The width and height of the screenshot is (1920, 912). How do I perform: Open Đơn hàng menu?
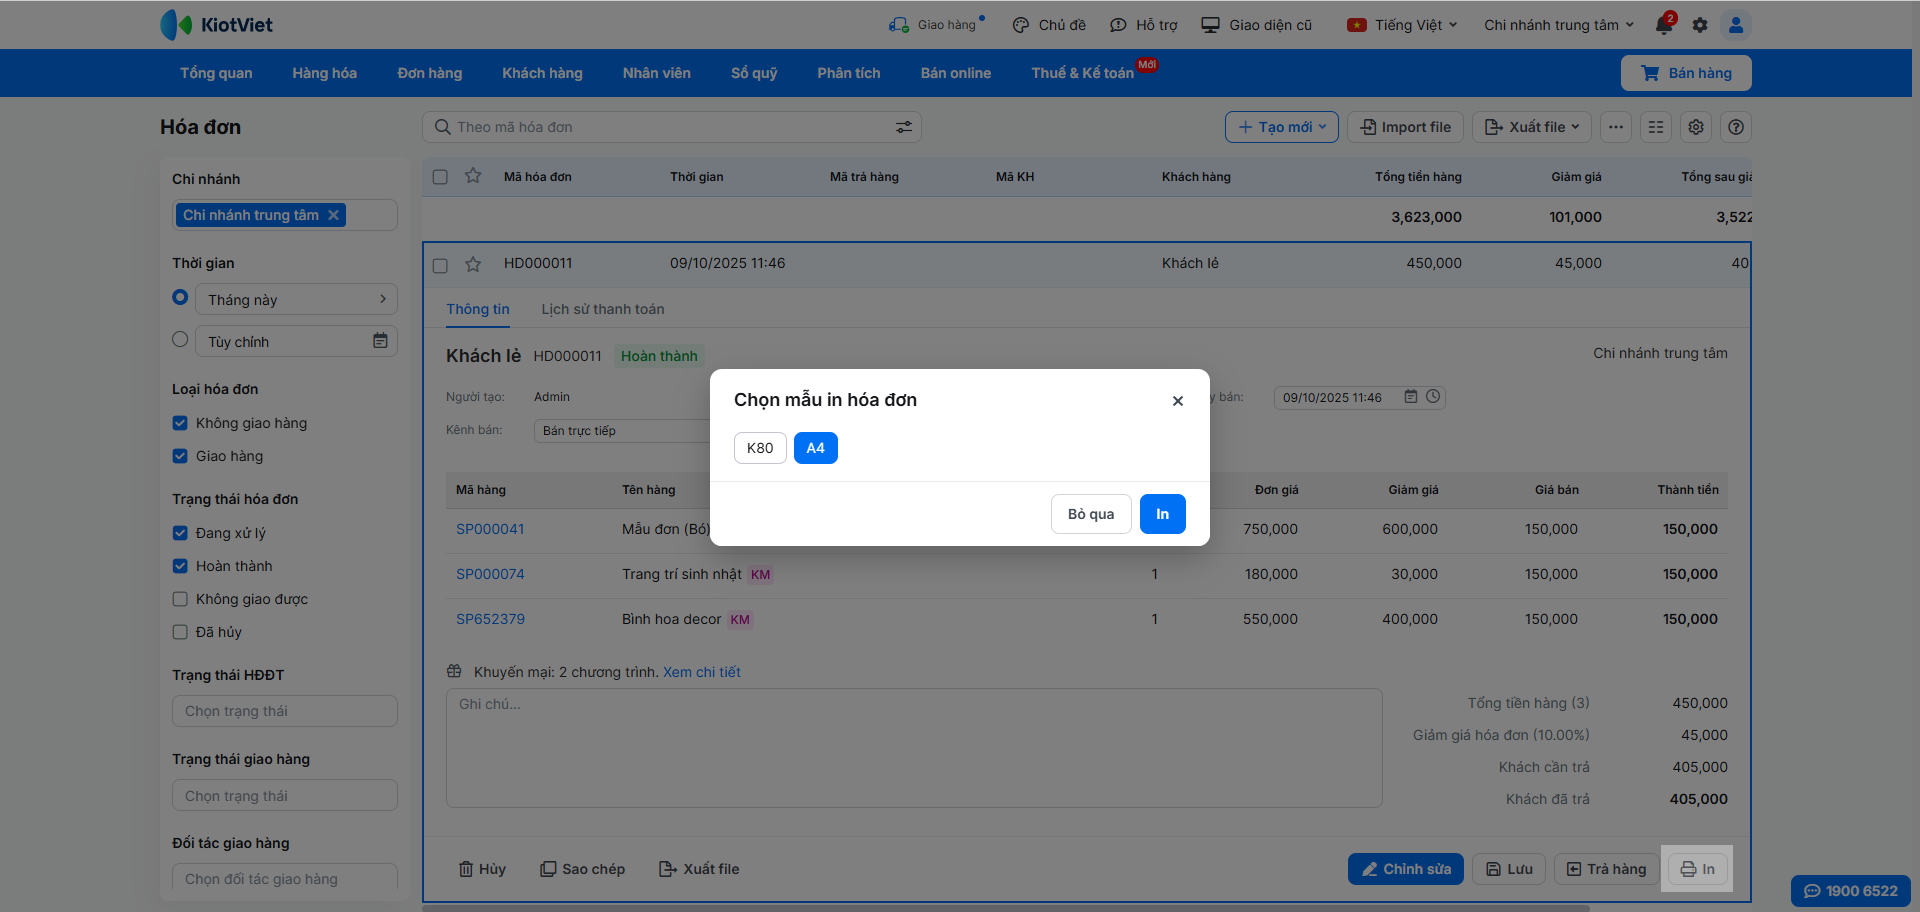coord(430,73)
